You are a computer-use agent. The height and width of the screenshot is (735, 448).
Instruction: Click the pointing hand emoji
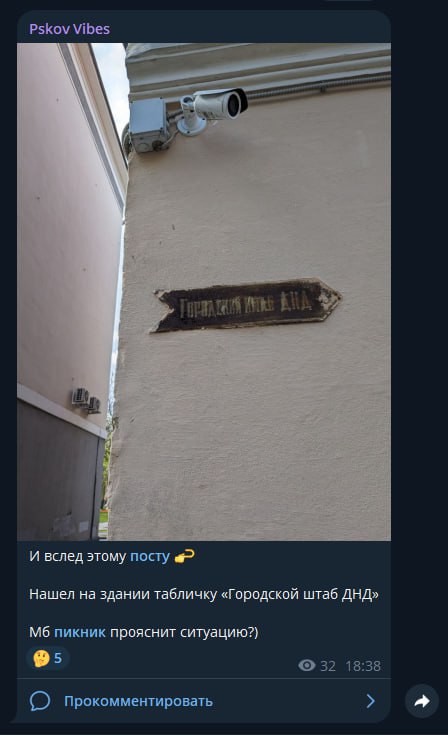coord(184,556)
